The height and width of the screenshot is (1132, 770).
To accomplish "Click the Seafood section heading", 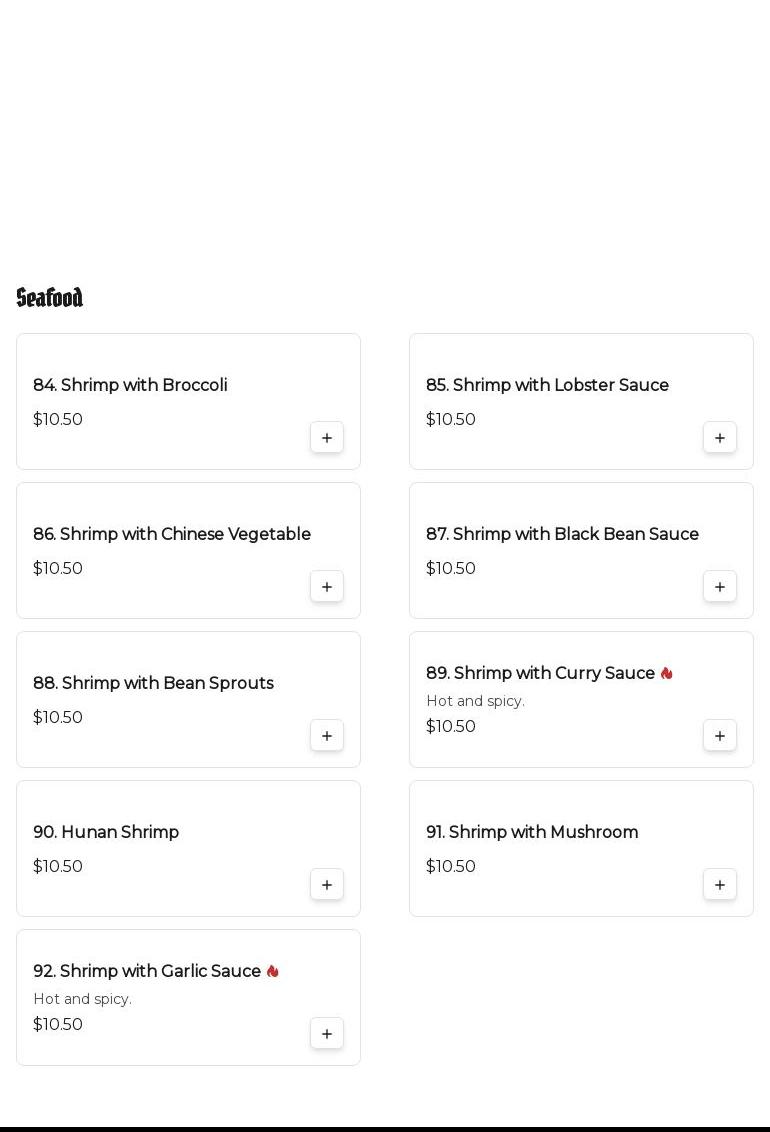I will pos(50,298).
